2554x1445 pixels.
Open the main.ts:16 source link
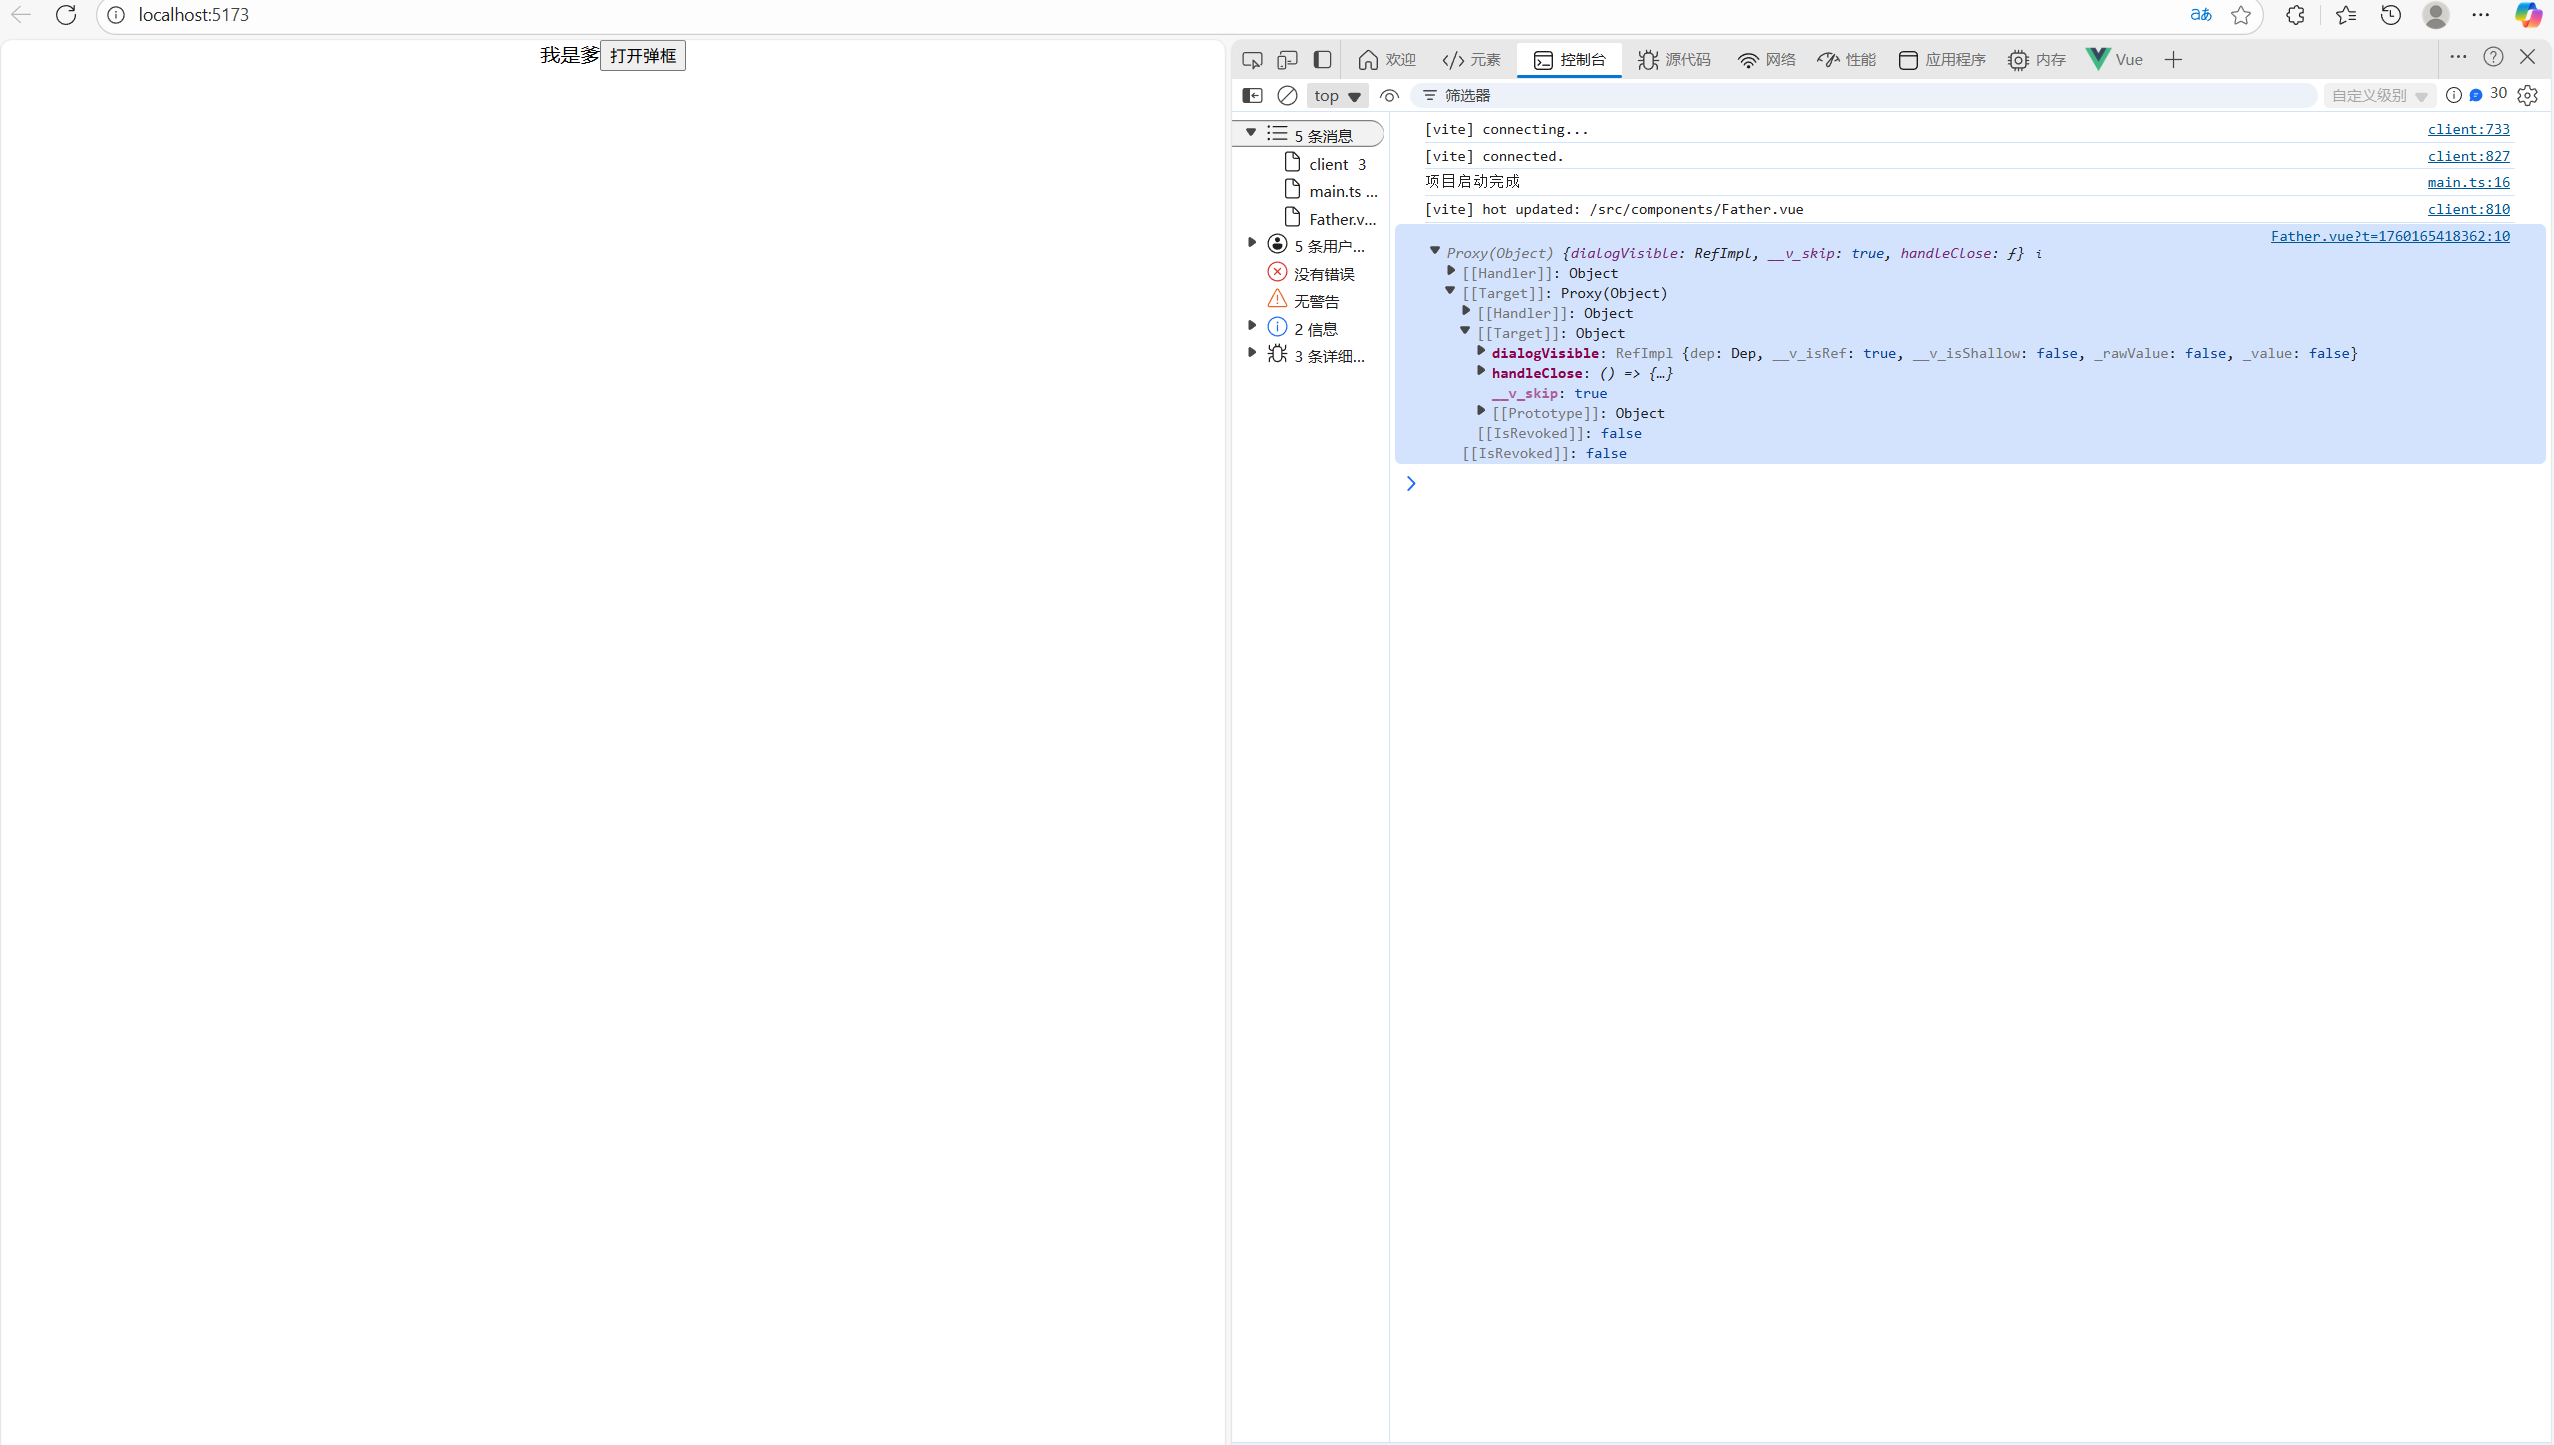pyautogui.click(x=2468, y=182)
